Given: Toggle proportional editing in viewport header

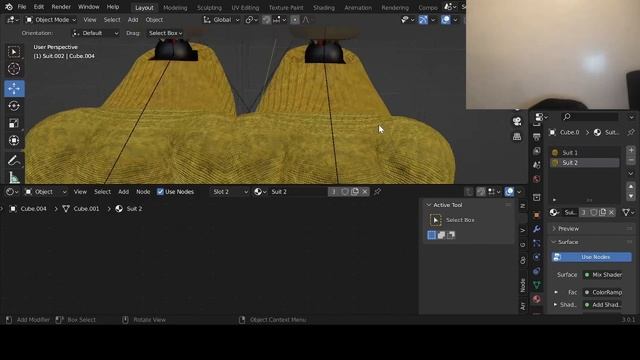Looking at the screenshot, I should [295, 20].
